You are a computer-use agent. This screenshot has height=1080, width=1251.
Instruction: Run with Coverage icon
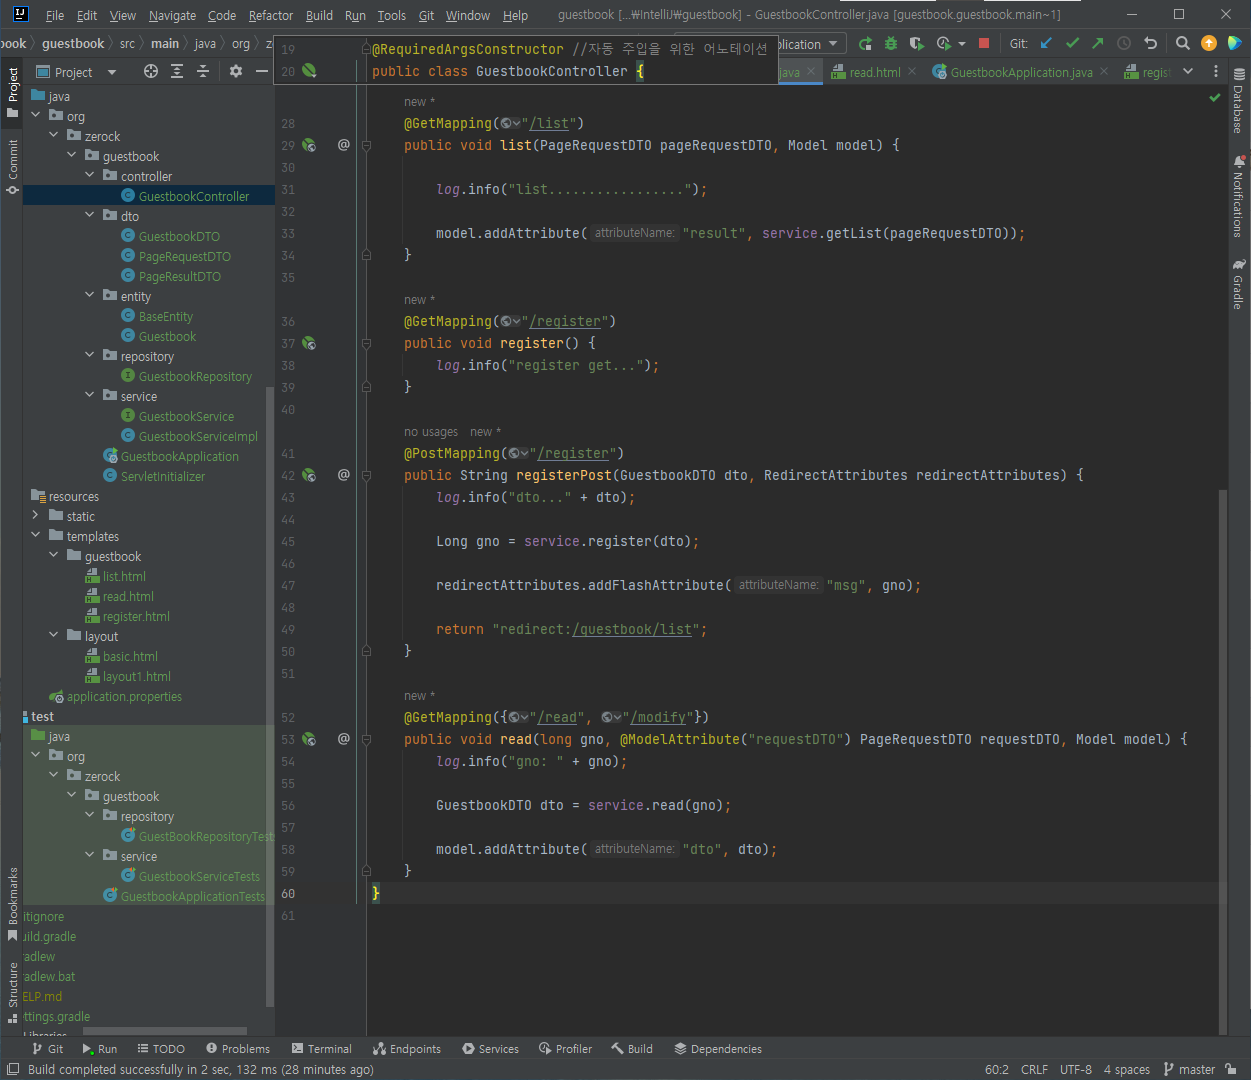(916, 44)
